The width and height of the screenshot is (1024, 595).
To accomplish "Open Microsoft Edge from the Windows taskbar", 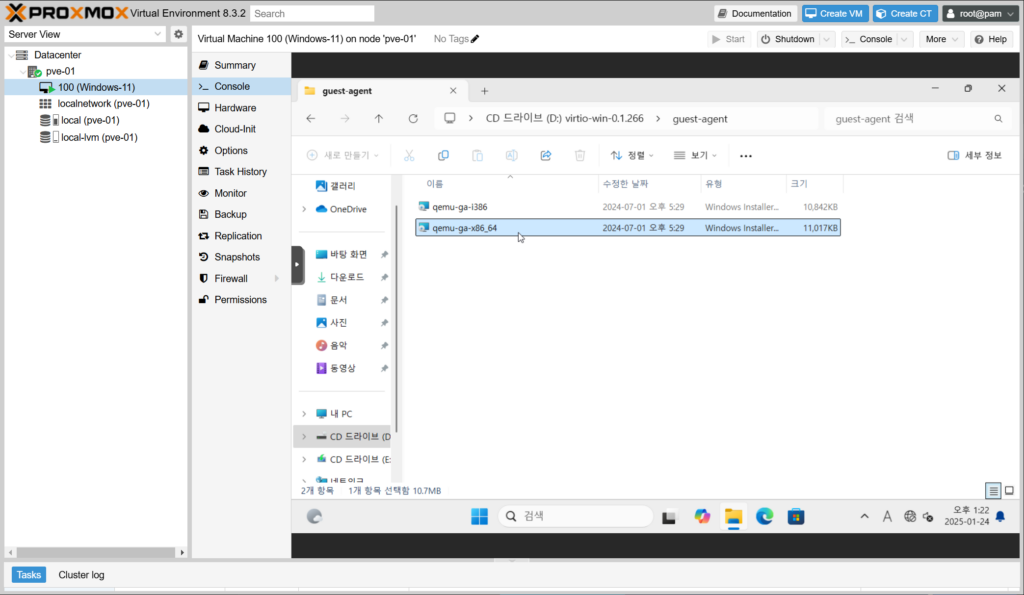I will pyautogui.click(x=764, y=516).
